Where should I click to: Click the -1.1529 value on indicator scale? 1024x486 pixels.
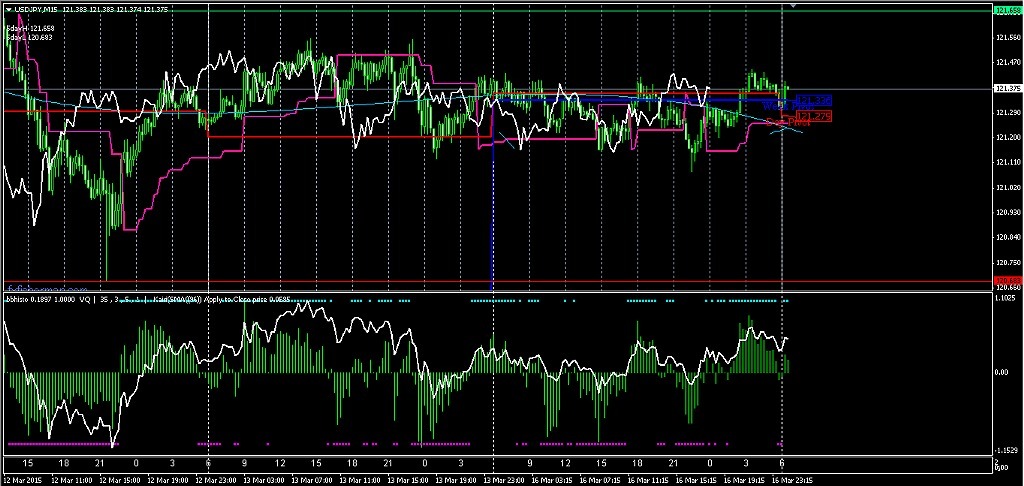(1008, 449)
